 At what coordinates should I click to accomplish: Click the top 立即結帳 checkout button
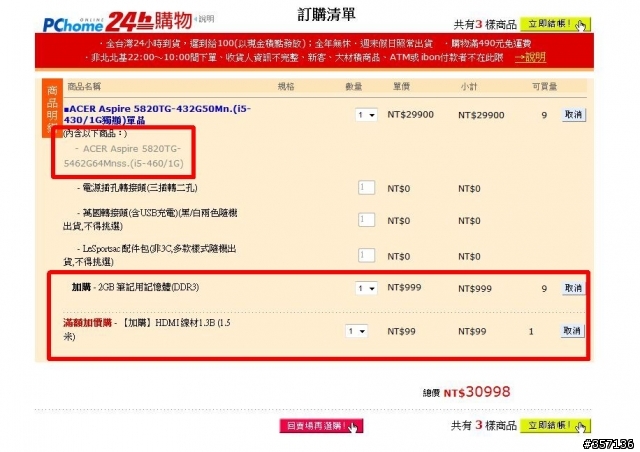pos(555,24)
